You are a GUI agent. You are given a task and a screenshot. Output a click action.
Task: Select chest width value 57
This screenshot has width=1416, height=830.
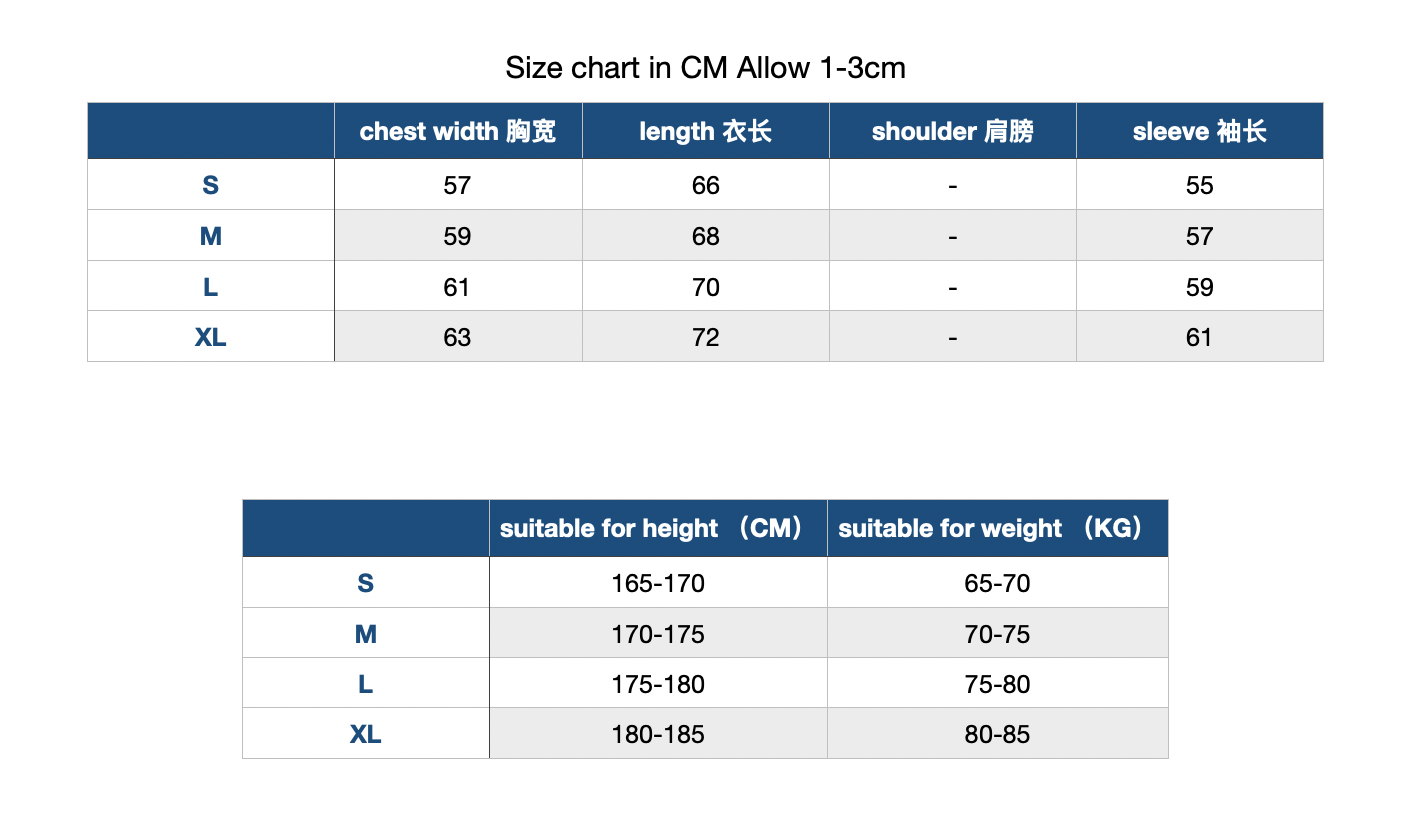pos(458,185)
